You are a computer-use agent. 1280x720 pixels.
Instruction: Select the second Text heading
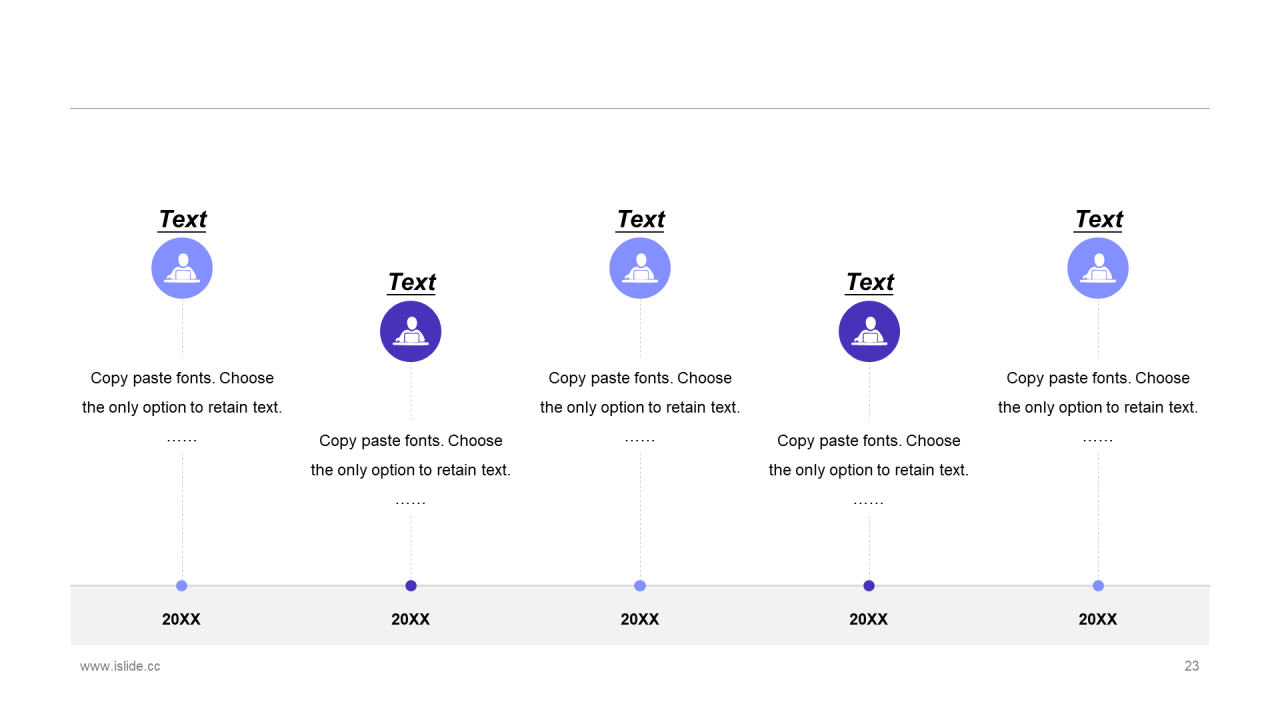point(411,282)
